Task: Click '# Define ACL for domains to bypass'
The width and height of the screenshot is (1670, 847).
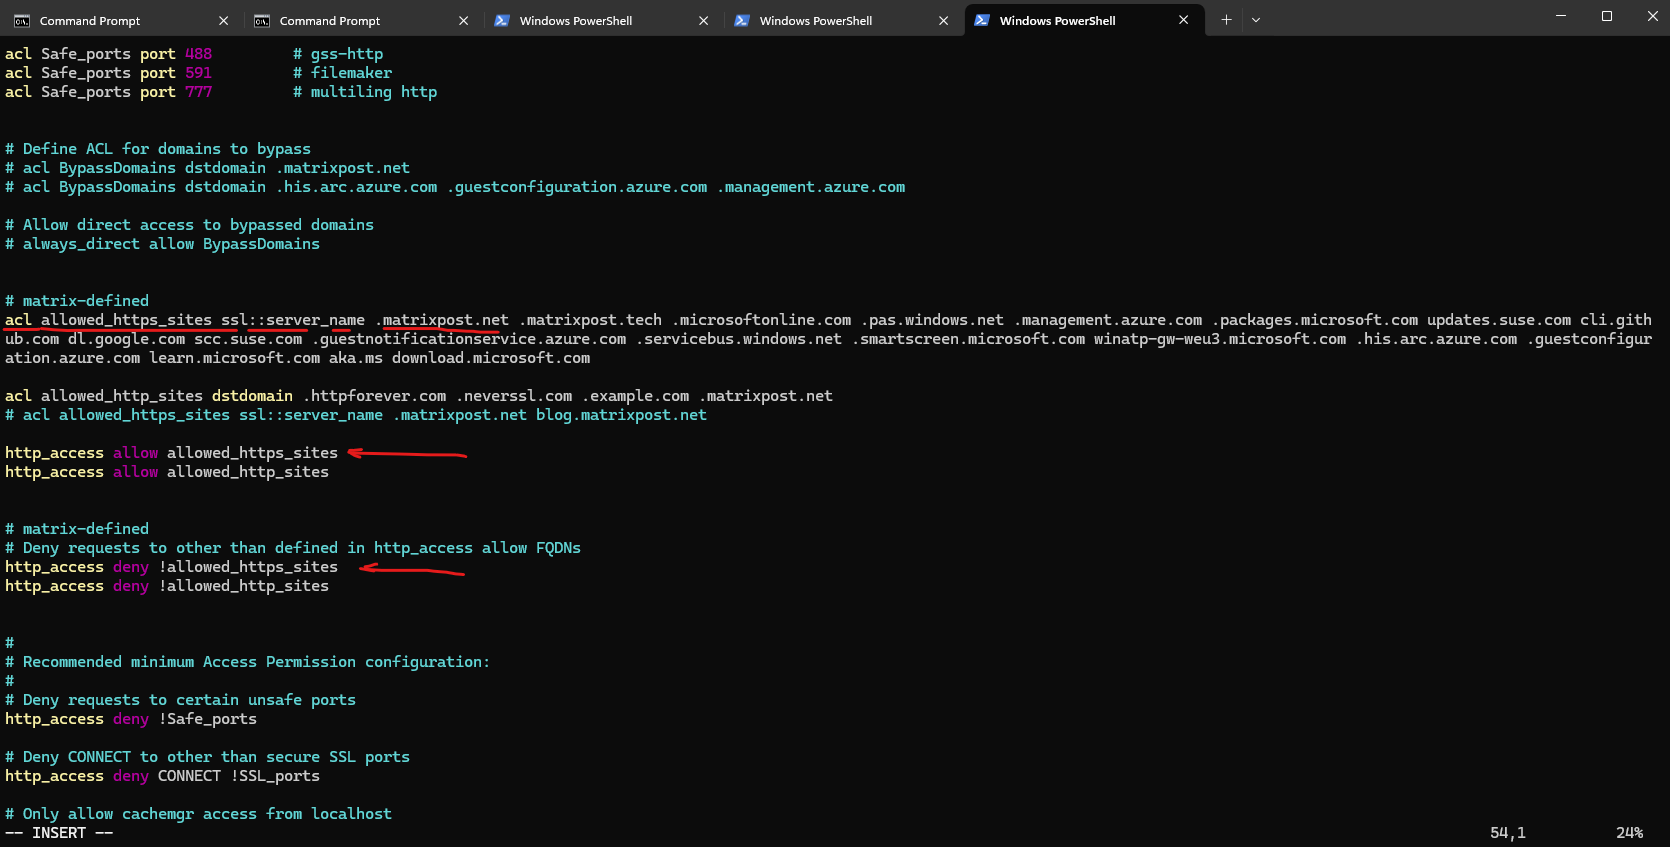Action: (158, 149)
